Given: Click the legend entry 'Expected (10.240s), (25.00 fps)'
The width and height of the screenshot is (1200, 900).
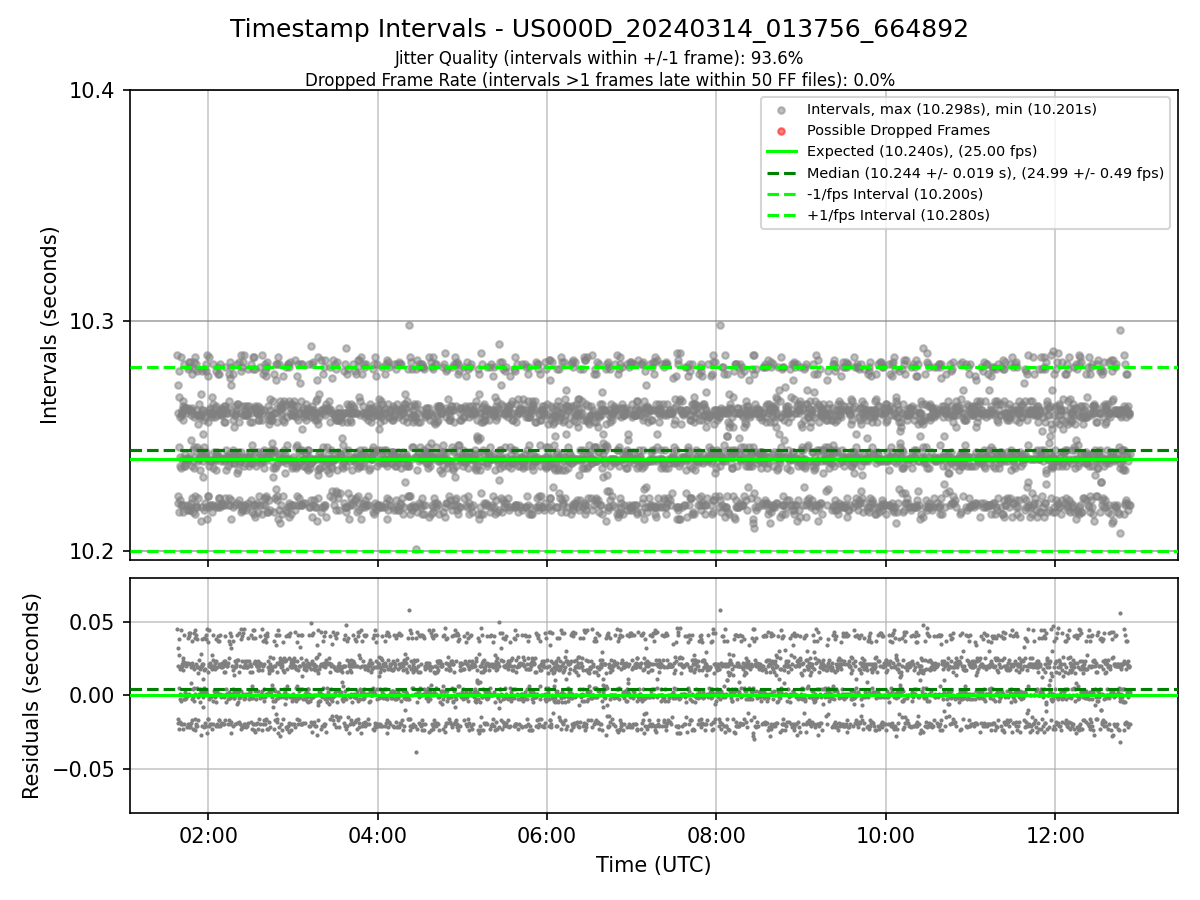Looking at the screenshot, I should pos(922,151).
